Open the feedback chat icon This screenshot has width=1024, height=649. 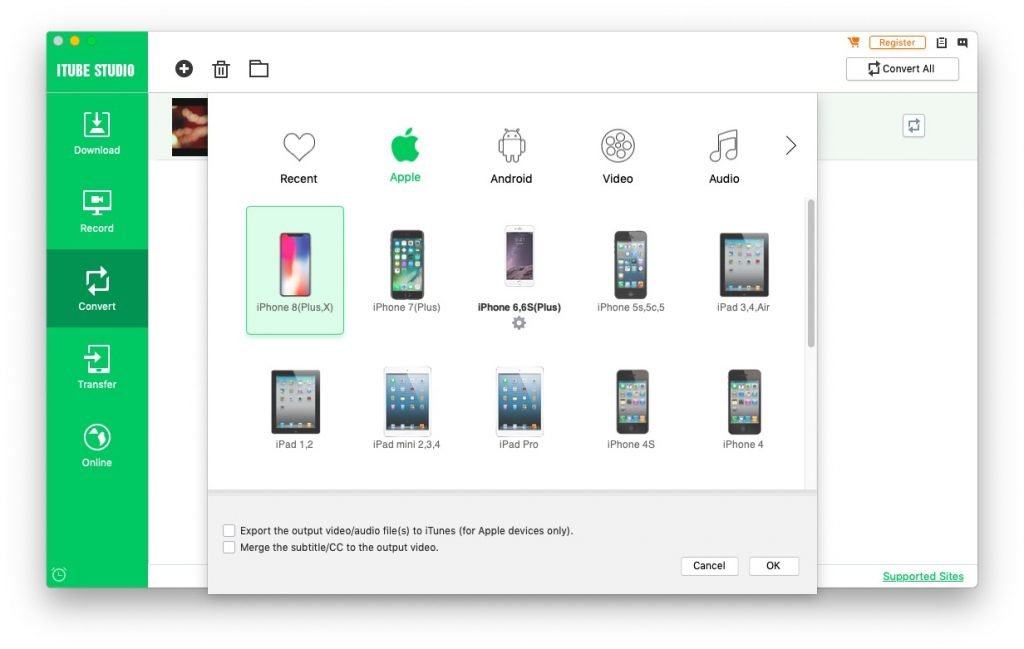(x=962, y=42)
